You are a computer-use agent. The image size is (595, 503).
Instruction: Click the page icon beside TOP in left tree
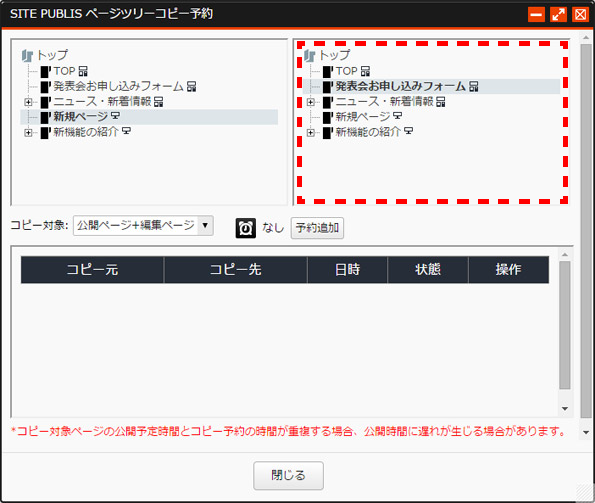pos(46,72)
